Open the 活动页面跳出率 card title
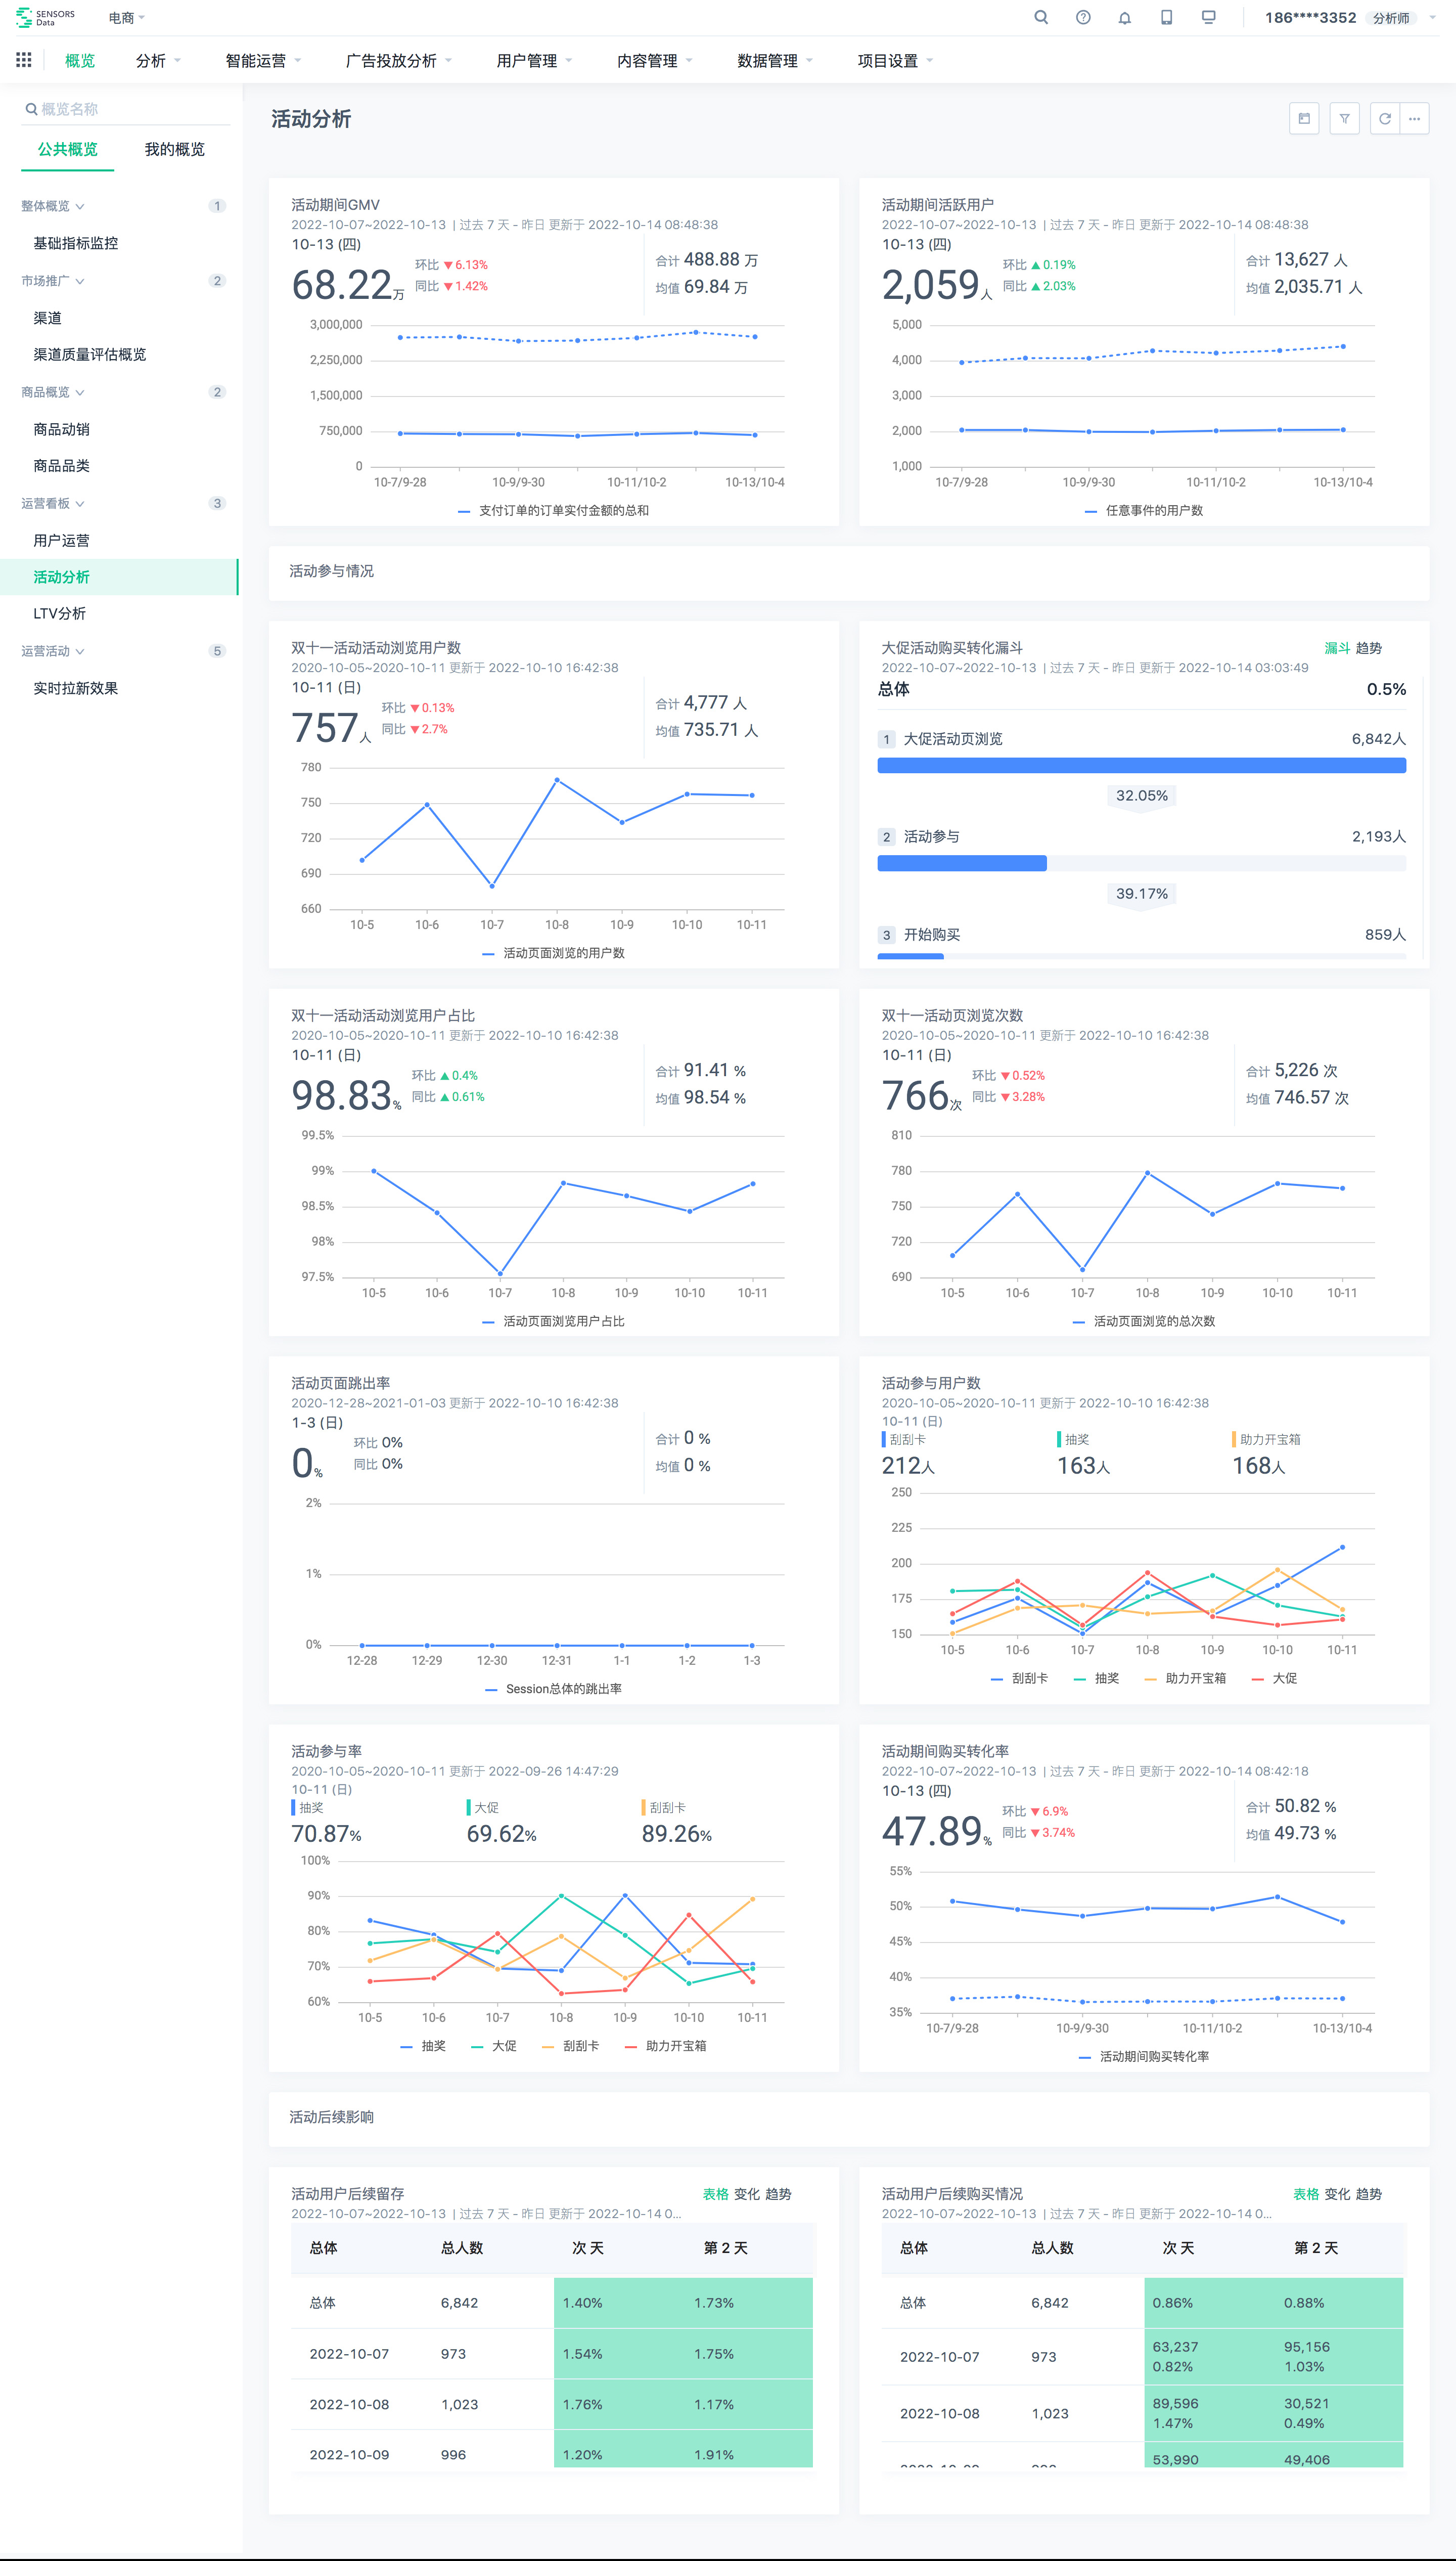Image resolution: width=1456 pixels, height=2561 pixels. (341, 1383)
